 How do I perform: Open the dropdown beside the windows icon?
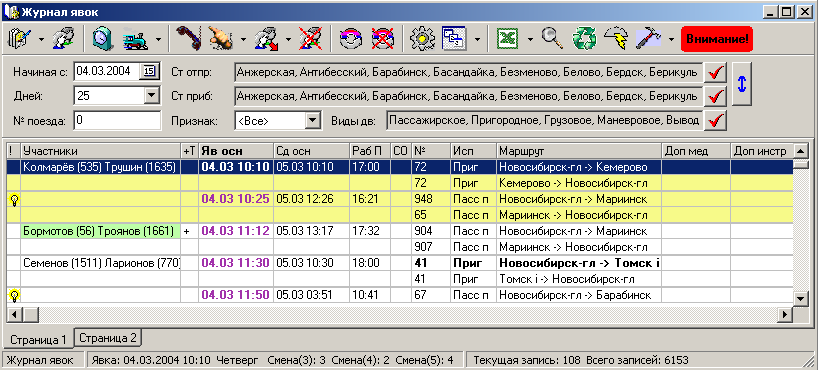click(477, 39)
